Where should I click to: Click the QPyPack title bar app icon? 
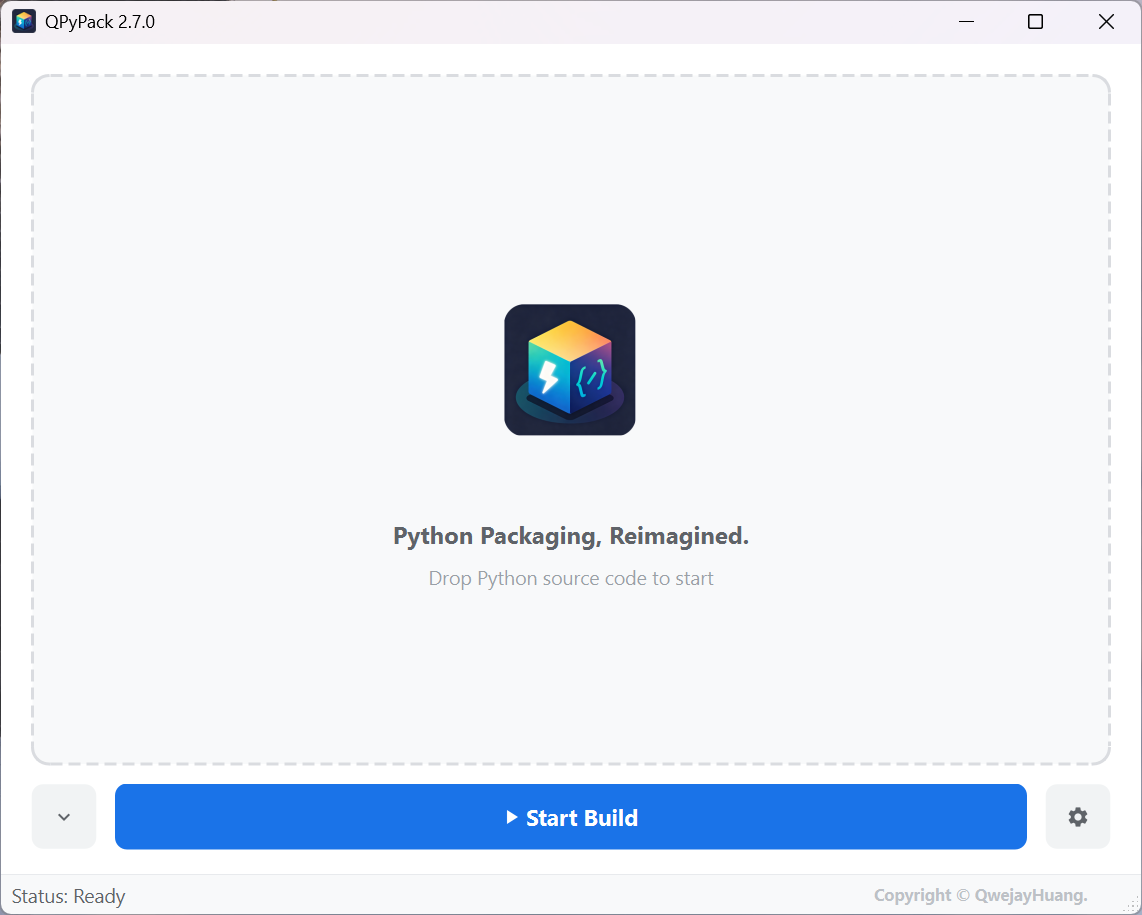click(24, 22)
